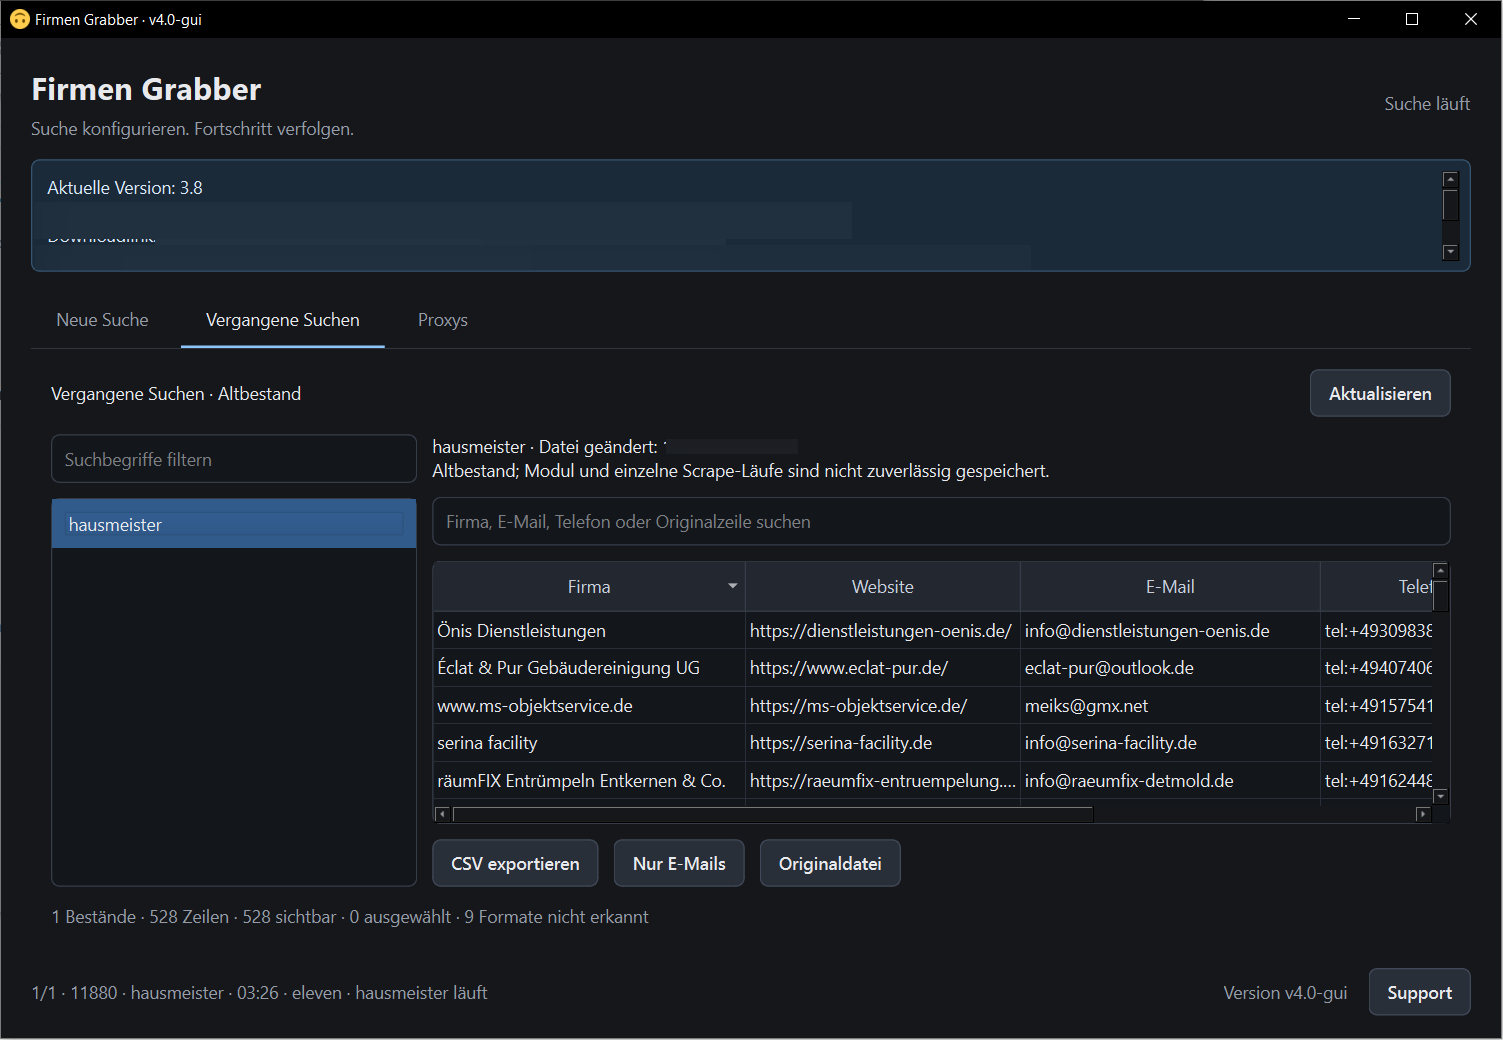Select the hausmeister entry in the list

234,525
